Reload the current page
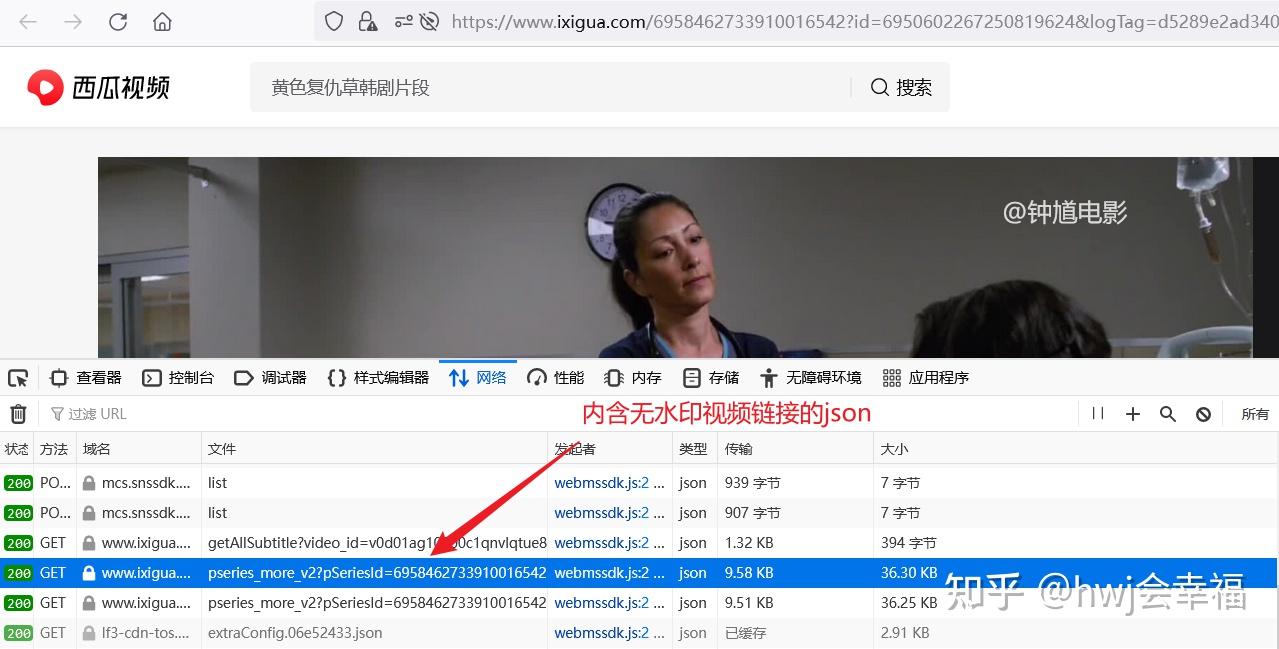1279x649 pixels. 118,21
